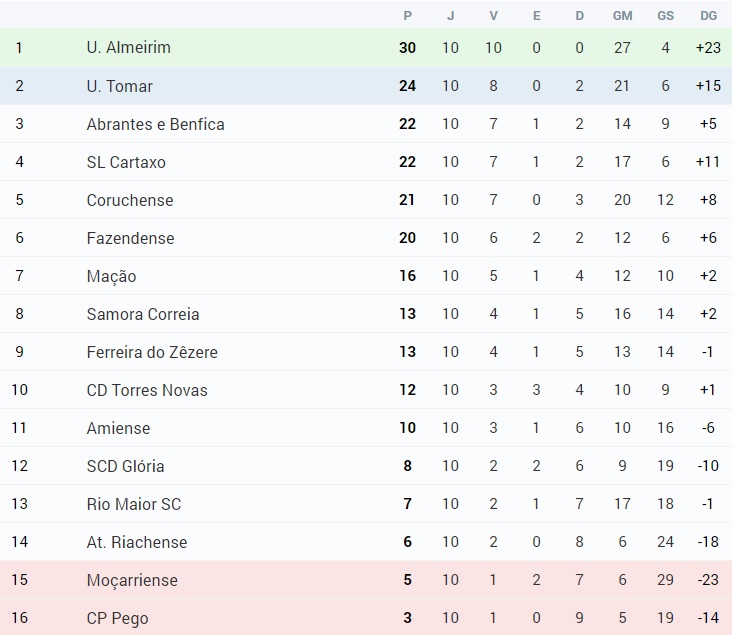Click SL Cartaxo in the standings
This screenshot has width=732, height=635.
(126, 162)
